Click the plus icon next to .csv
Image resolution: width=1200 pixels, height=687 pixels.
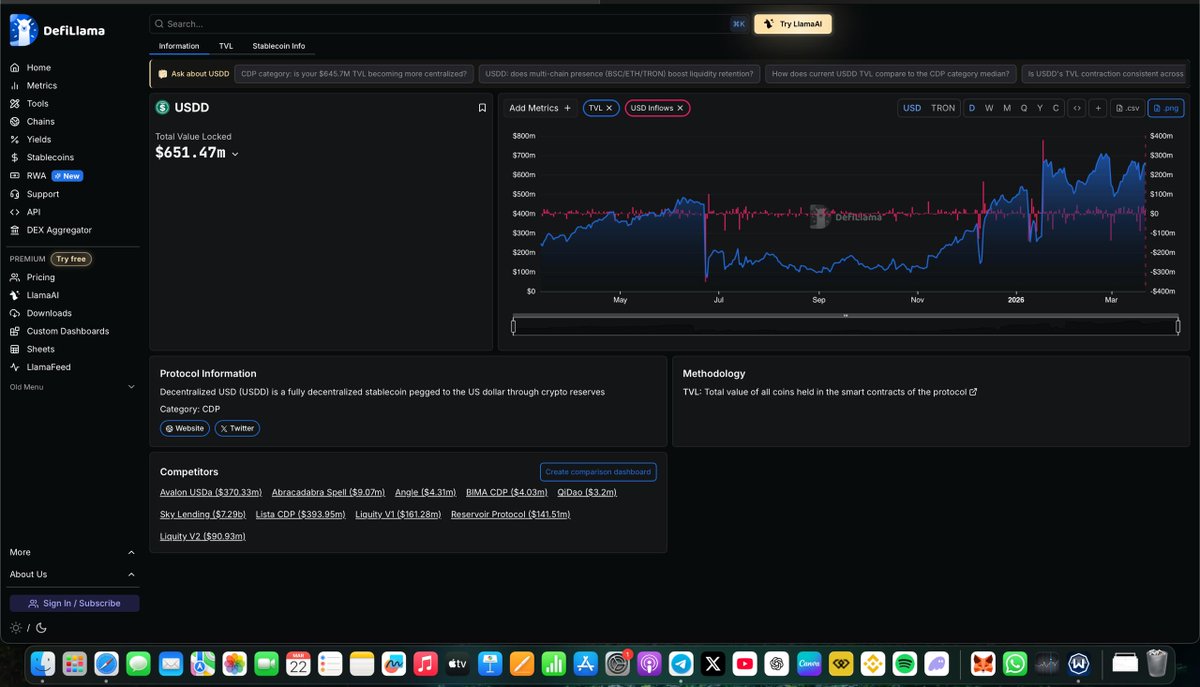coord(1098,108)
